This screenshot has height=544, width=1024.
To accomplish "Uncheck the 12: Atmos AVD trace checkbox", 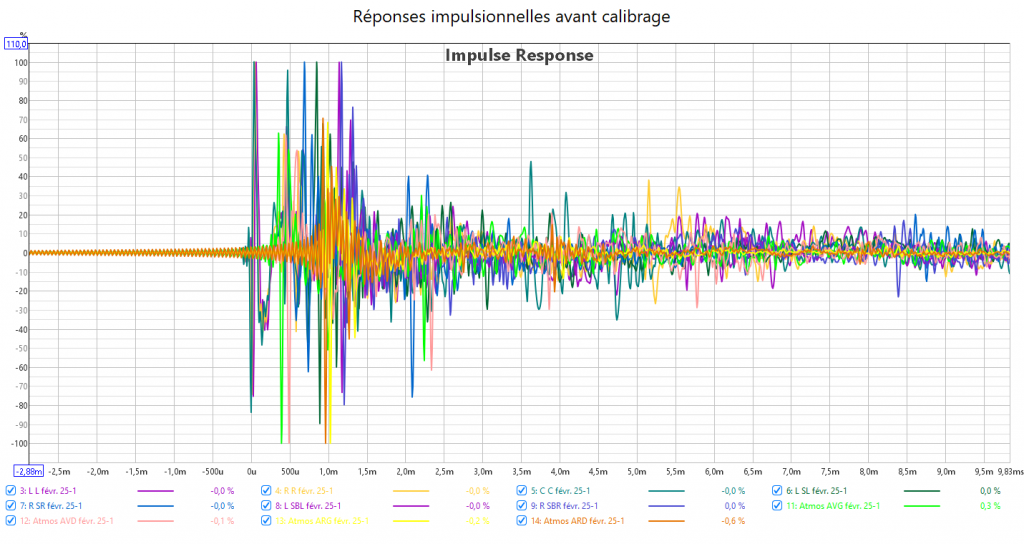I will pyautogui.click(x=11, y=521).
